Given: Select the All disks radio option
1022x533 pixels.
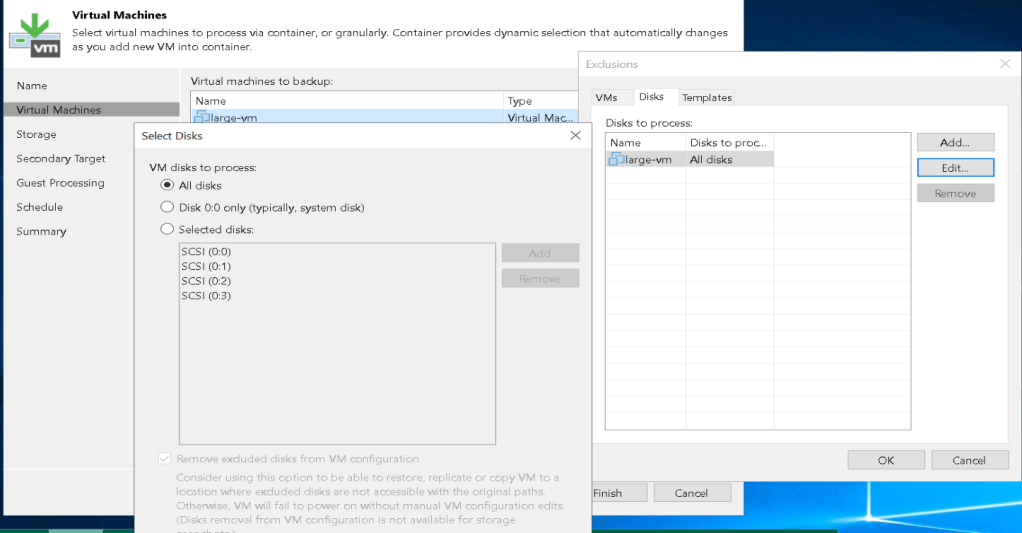Looking at the screenshot, I should [168, 186].
